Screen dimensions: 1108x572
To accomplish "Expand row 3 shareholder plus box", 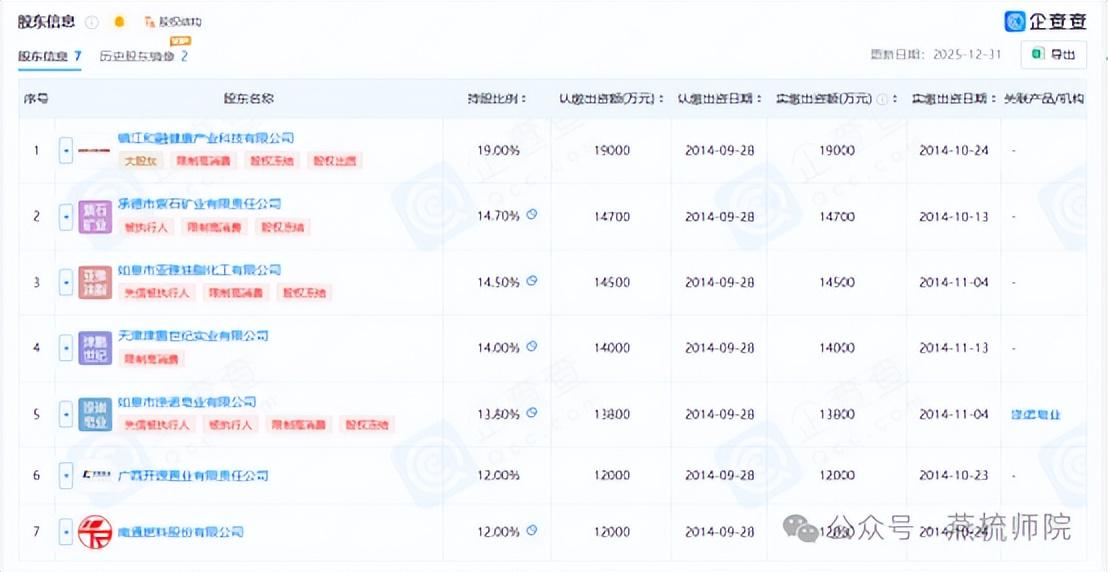I will [x=66, y=282].
